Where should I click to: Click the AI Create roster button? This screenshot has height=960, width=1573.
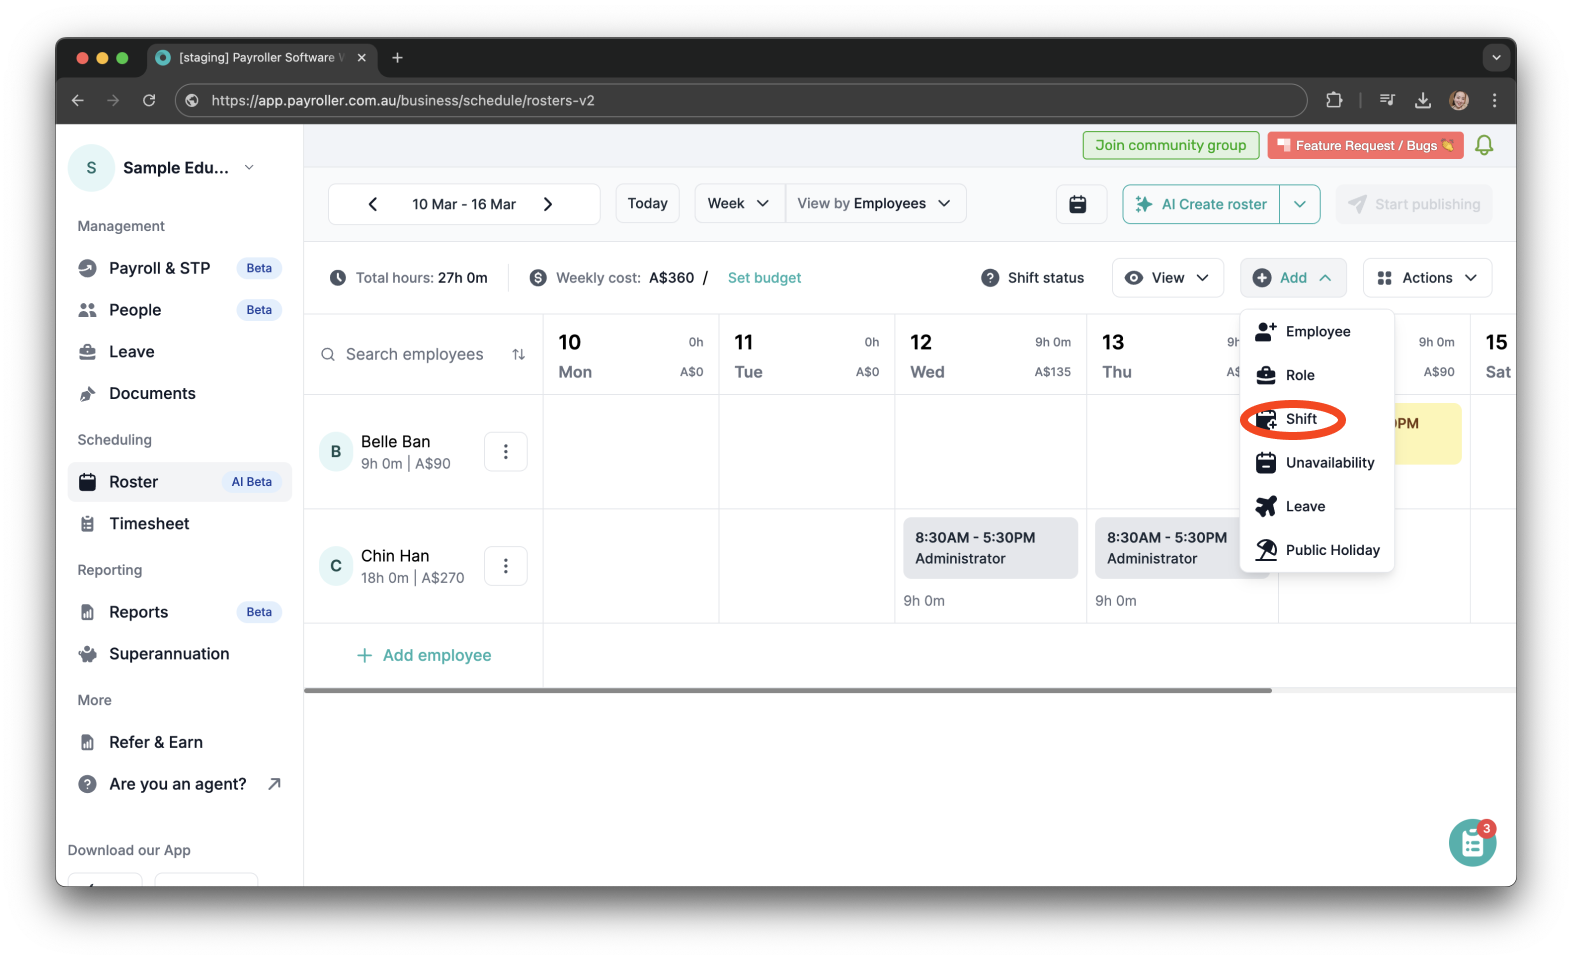1201,204
